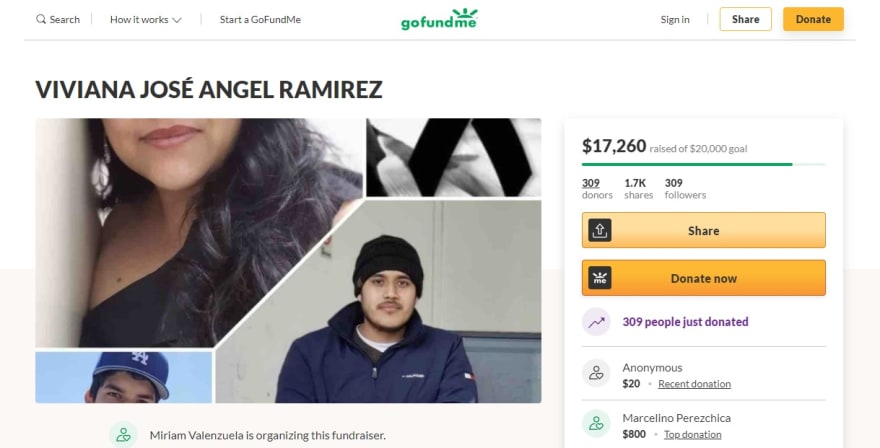Click the Sign in link
This screenshot has width=880, height=448.
tap(675, 20)
